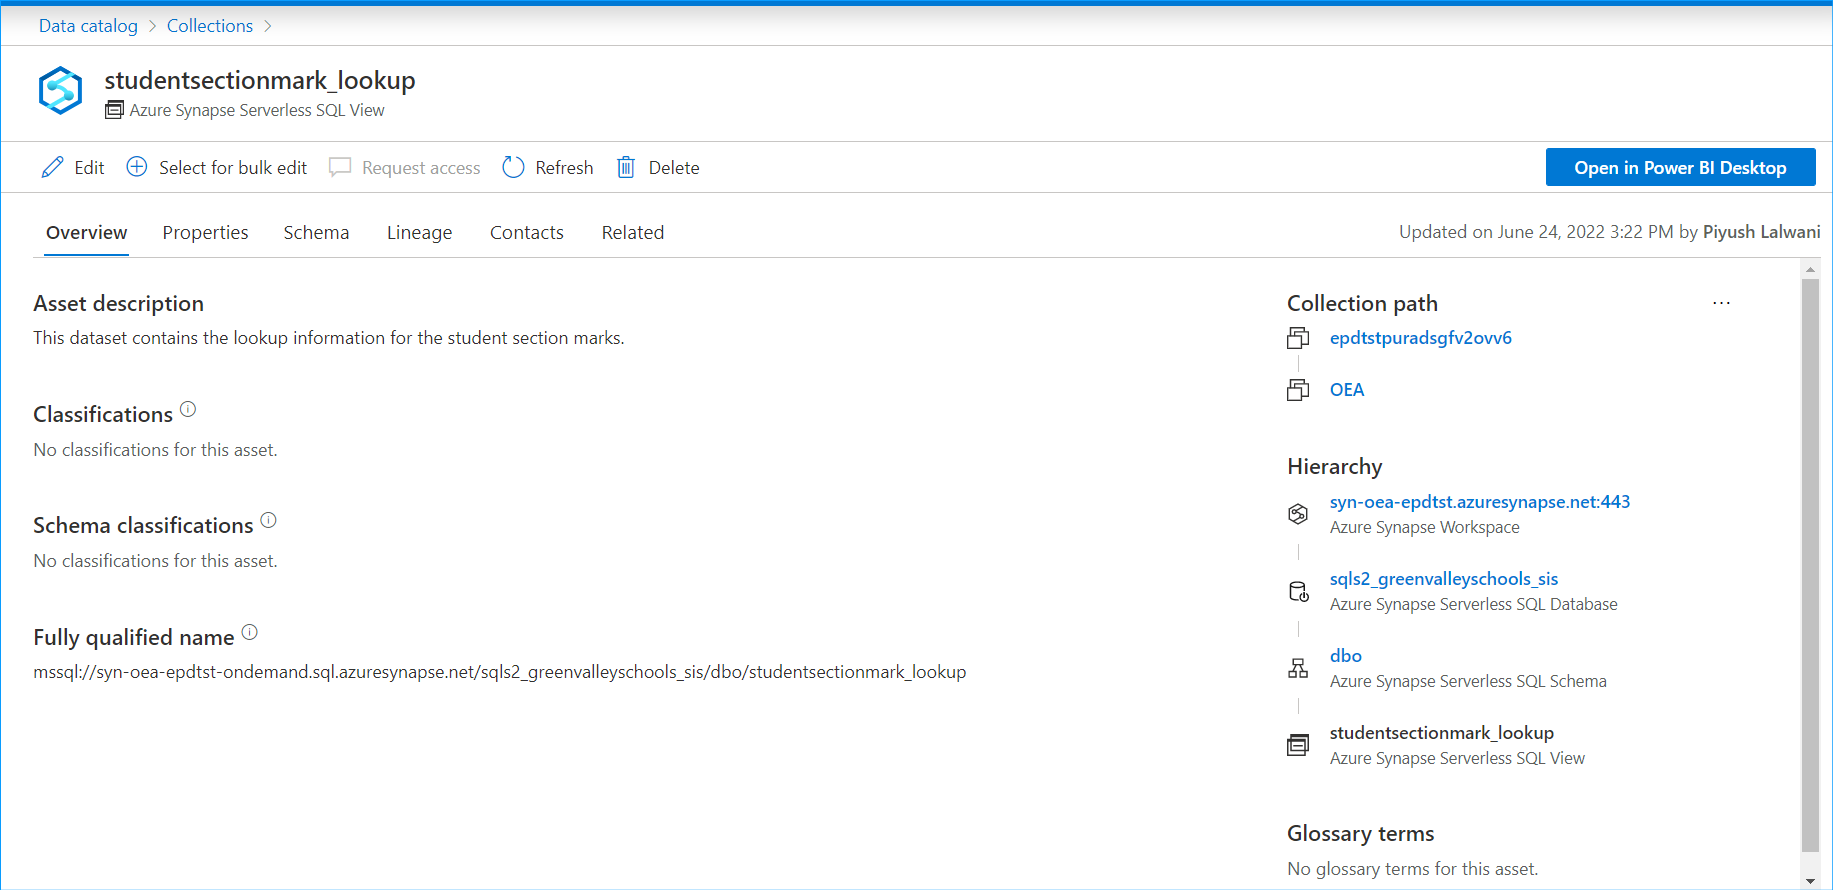
Task: Click the Refresh circular arrow icon
Action: click(513, 167)
